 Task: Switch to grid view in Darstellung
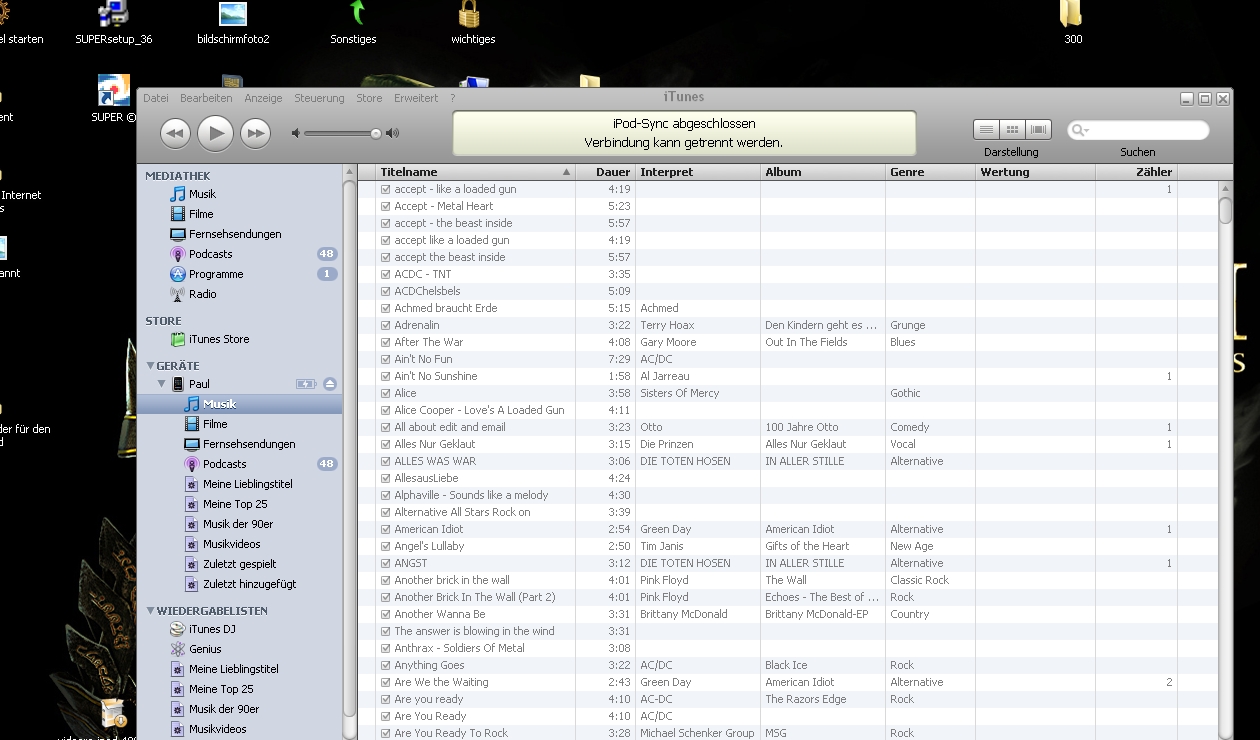click(1012, 129)
